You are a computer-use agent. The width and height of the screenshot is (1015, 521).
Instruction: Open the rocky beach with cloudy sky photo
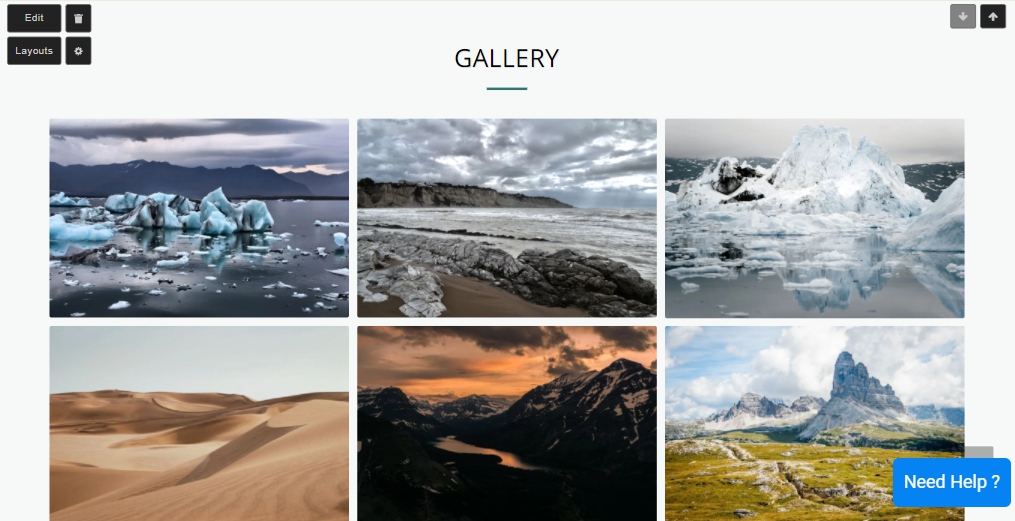(507, 218)
